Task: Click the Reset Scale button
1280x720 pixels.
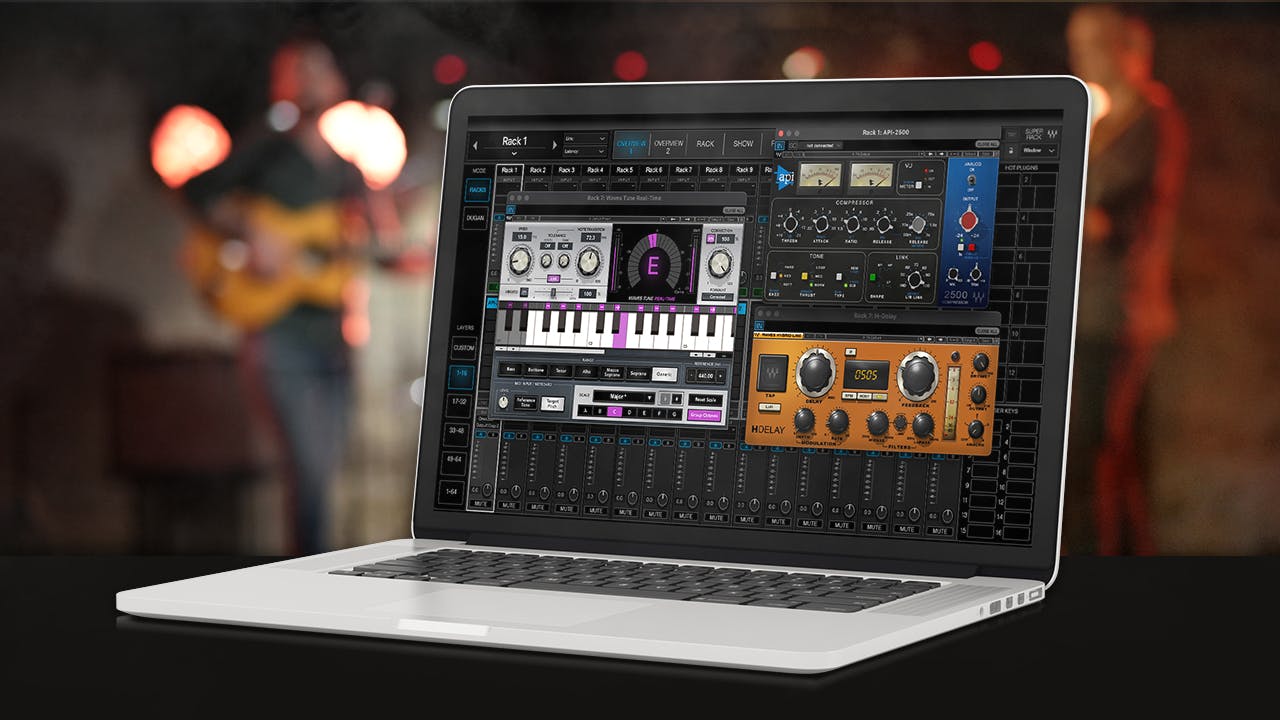Action: [704, 398]
